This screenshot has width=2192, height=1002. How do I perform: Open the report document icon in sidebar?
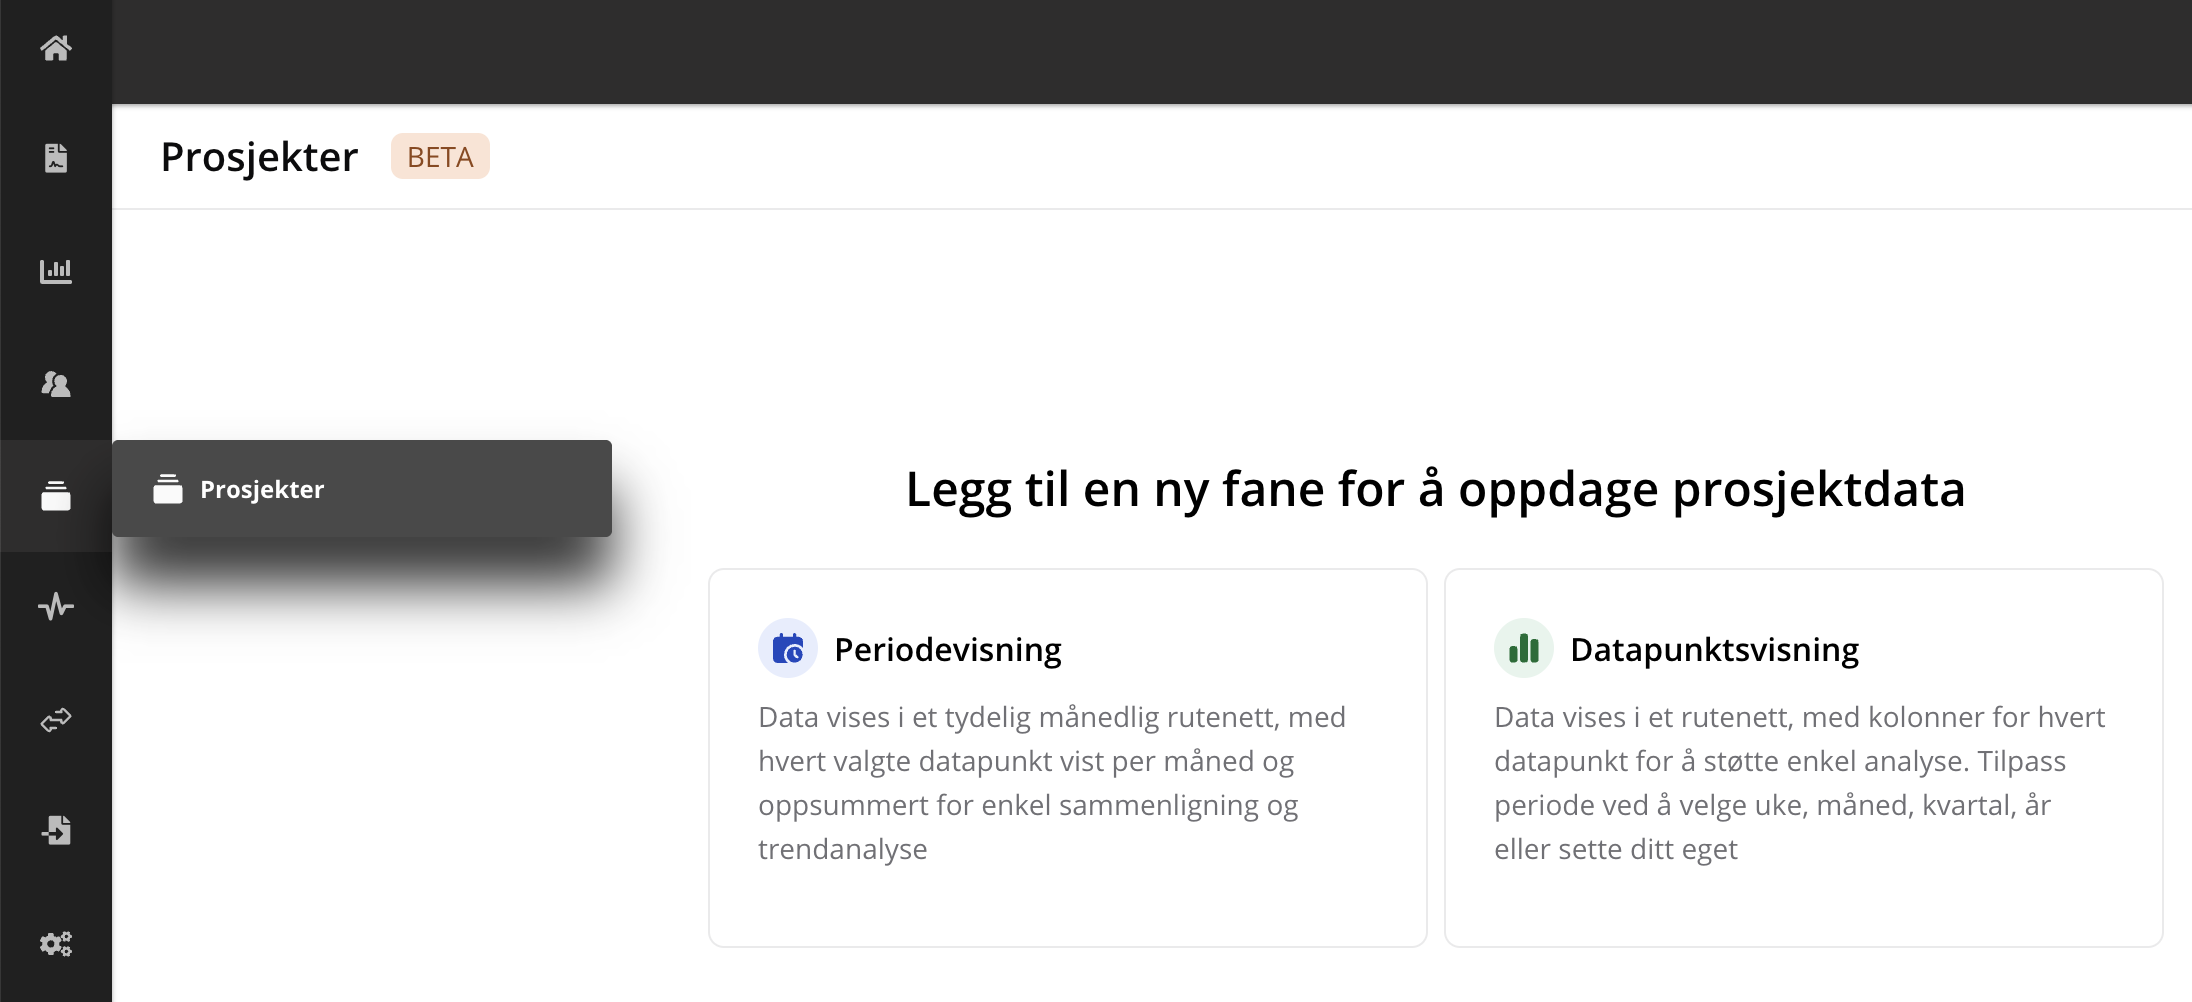56,158
